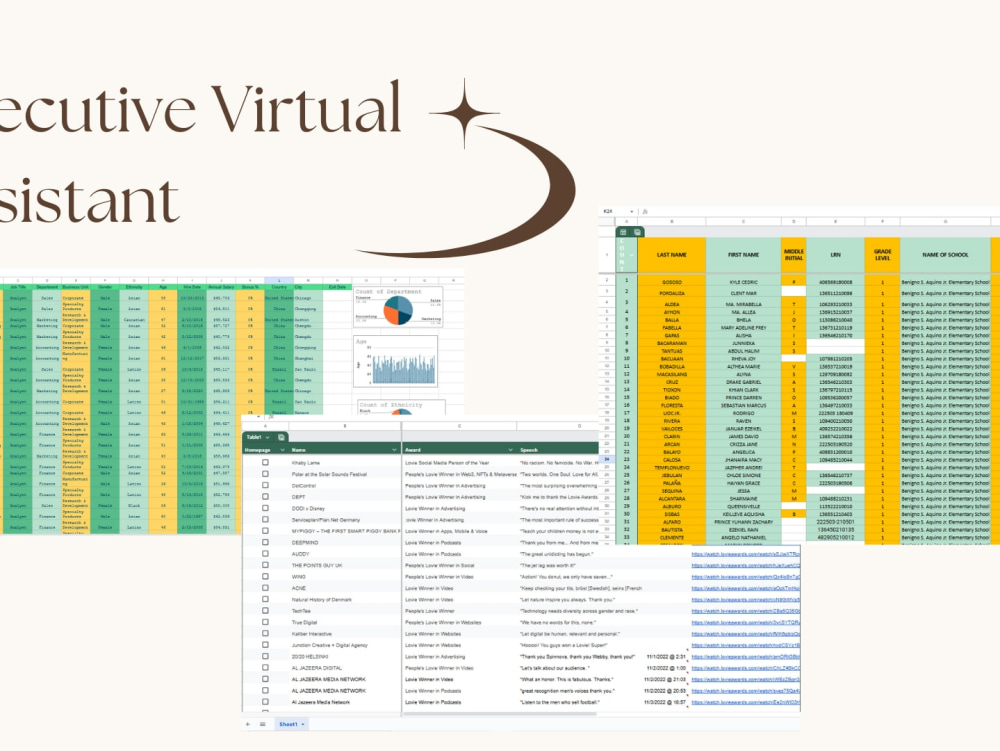The height and width of the screenshot is (751, 1000).
Task: Open the all sheets list icon
Action: point(263,724)
